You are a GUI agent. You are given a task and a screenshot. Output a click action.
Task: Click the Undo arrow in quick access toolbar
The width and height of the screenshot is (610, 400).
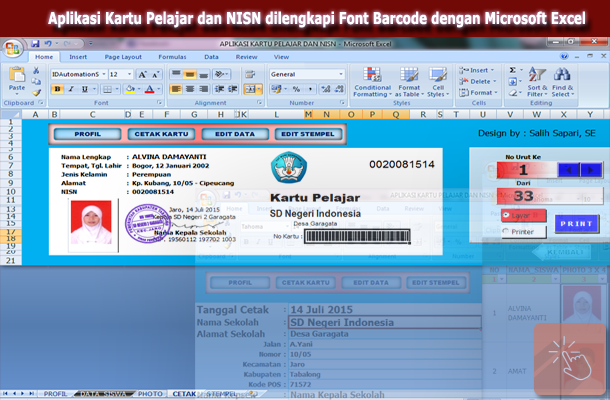pyautogui.click(x=48, y=44)
